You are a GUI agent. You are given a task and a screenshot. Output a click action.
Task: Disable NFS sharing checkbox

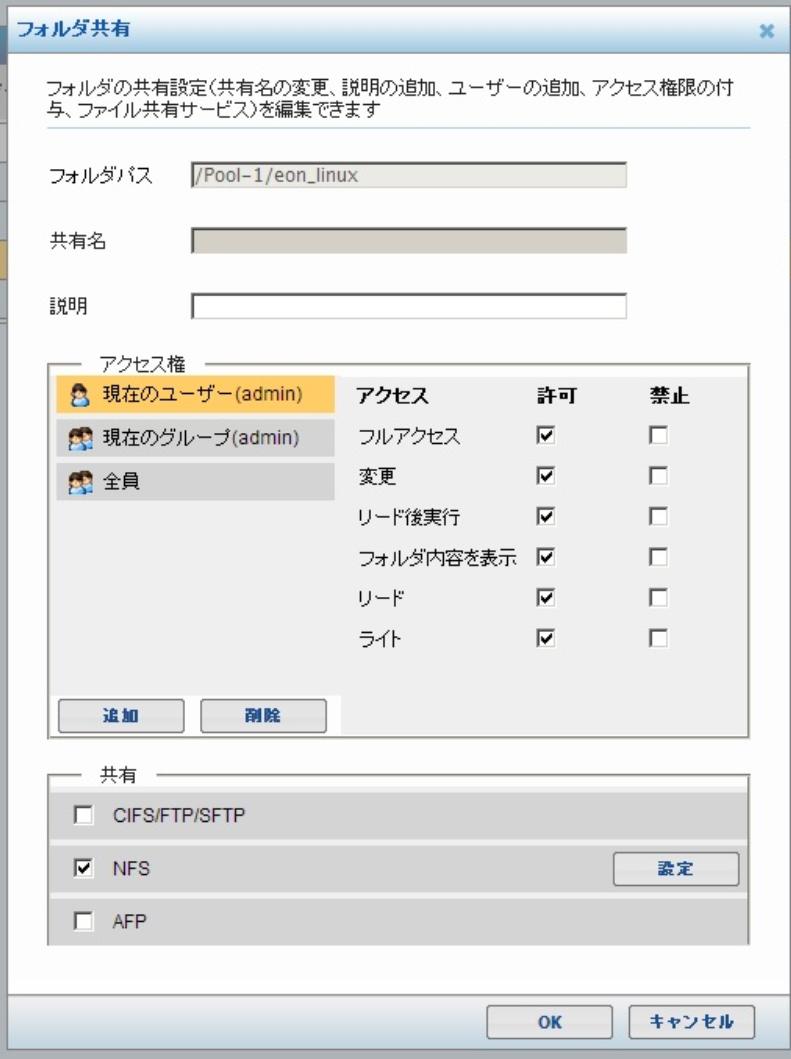[83, 870]
